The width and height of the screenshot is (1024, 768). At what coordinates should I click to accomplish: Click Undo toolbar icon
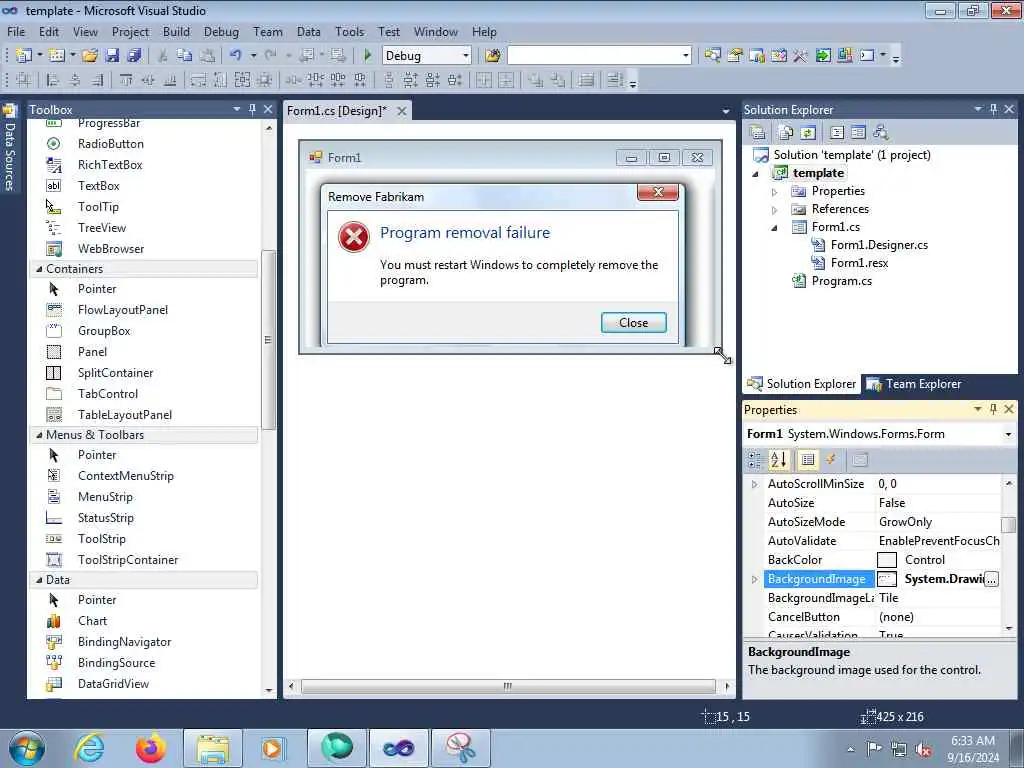coord(236,56)
